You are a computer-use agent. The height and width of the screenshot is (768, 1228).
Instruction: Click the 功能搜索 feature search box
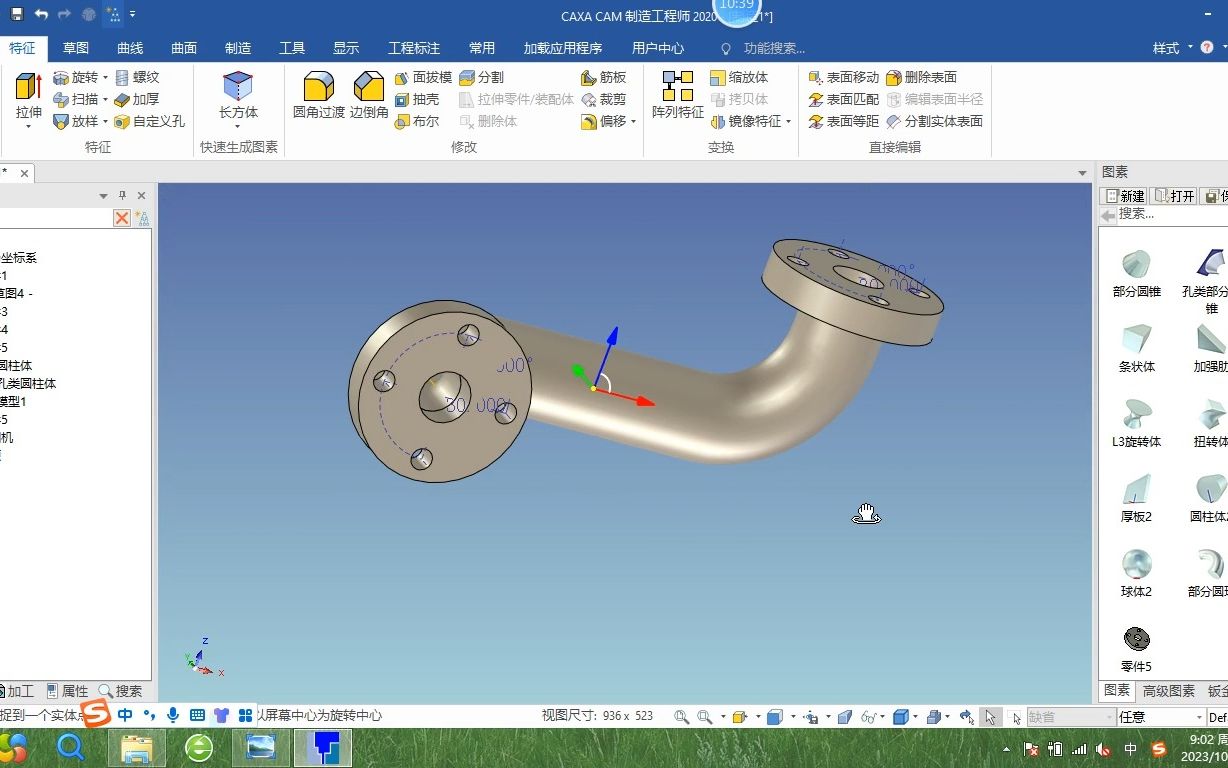774,48
